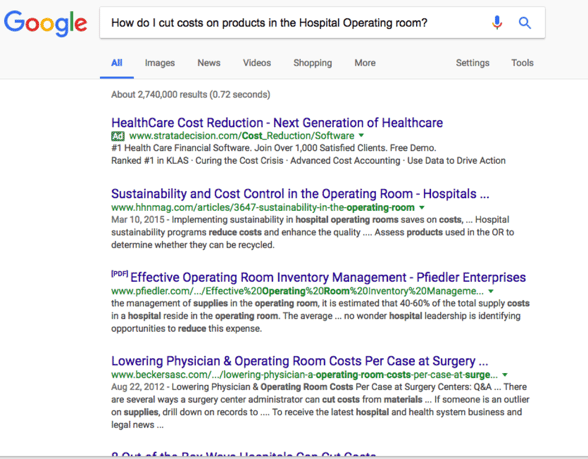
Task: Open the search Tools option
Action: [x=522, y=63]
